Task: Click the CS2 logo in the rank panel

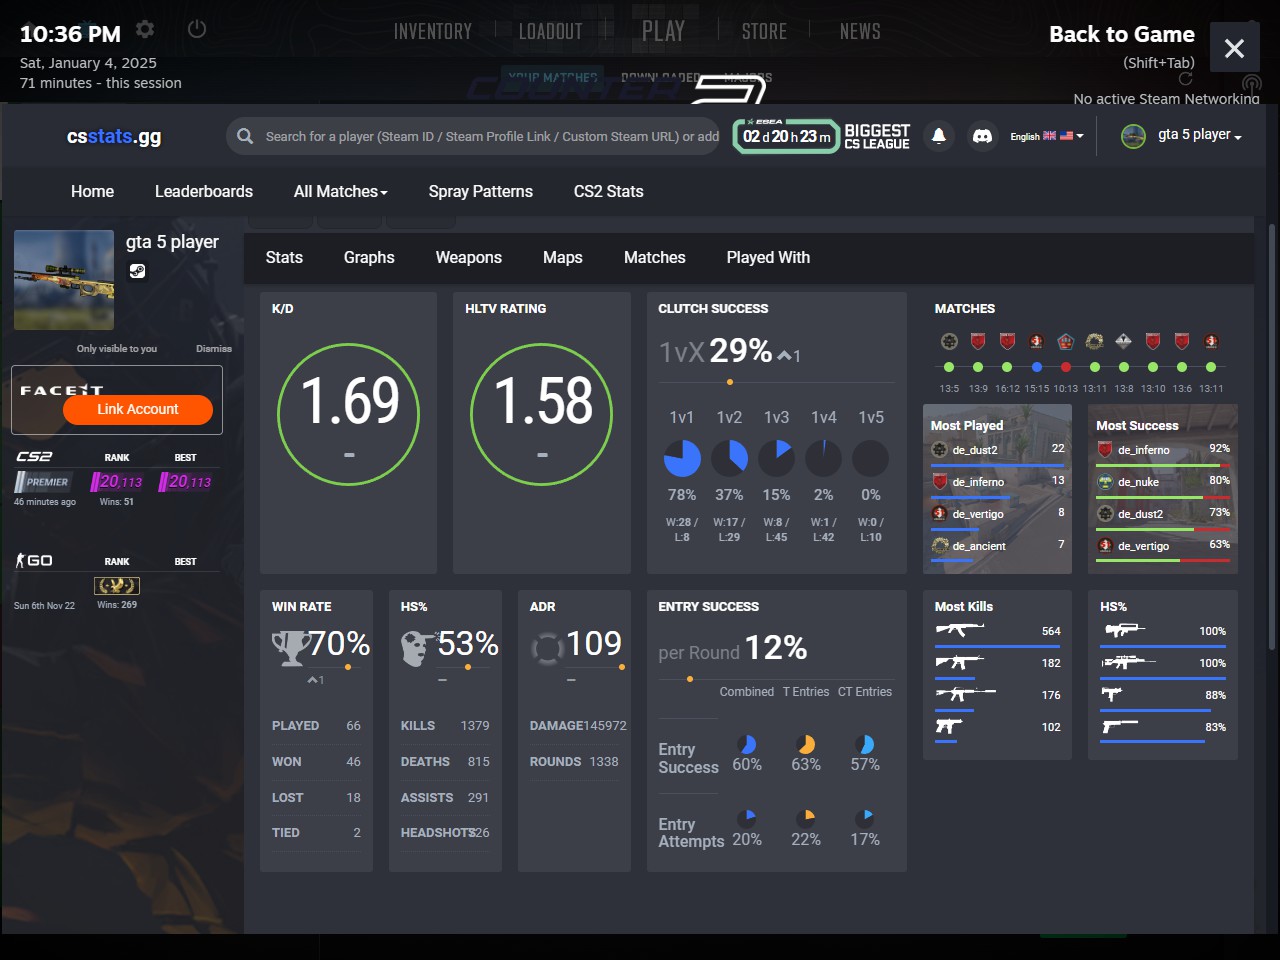Action: (34, 456)
